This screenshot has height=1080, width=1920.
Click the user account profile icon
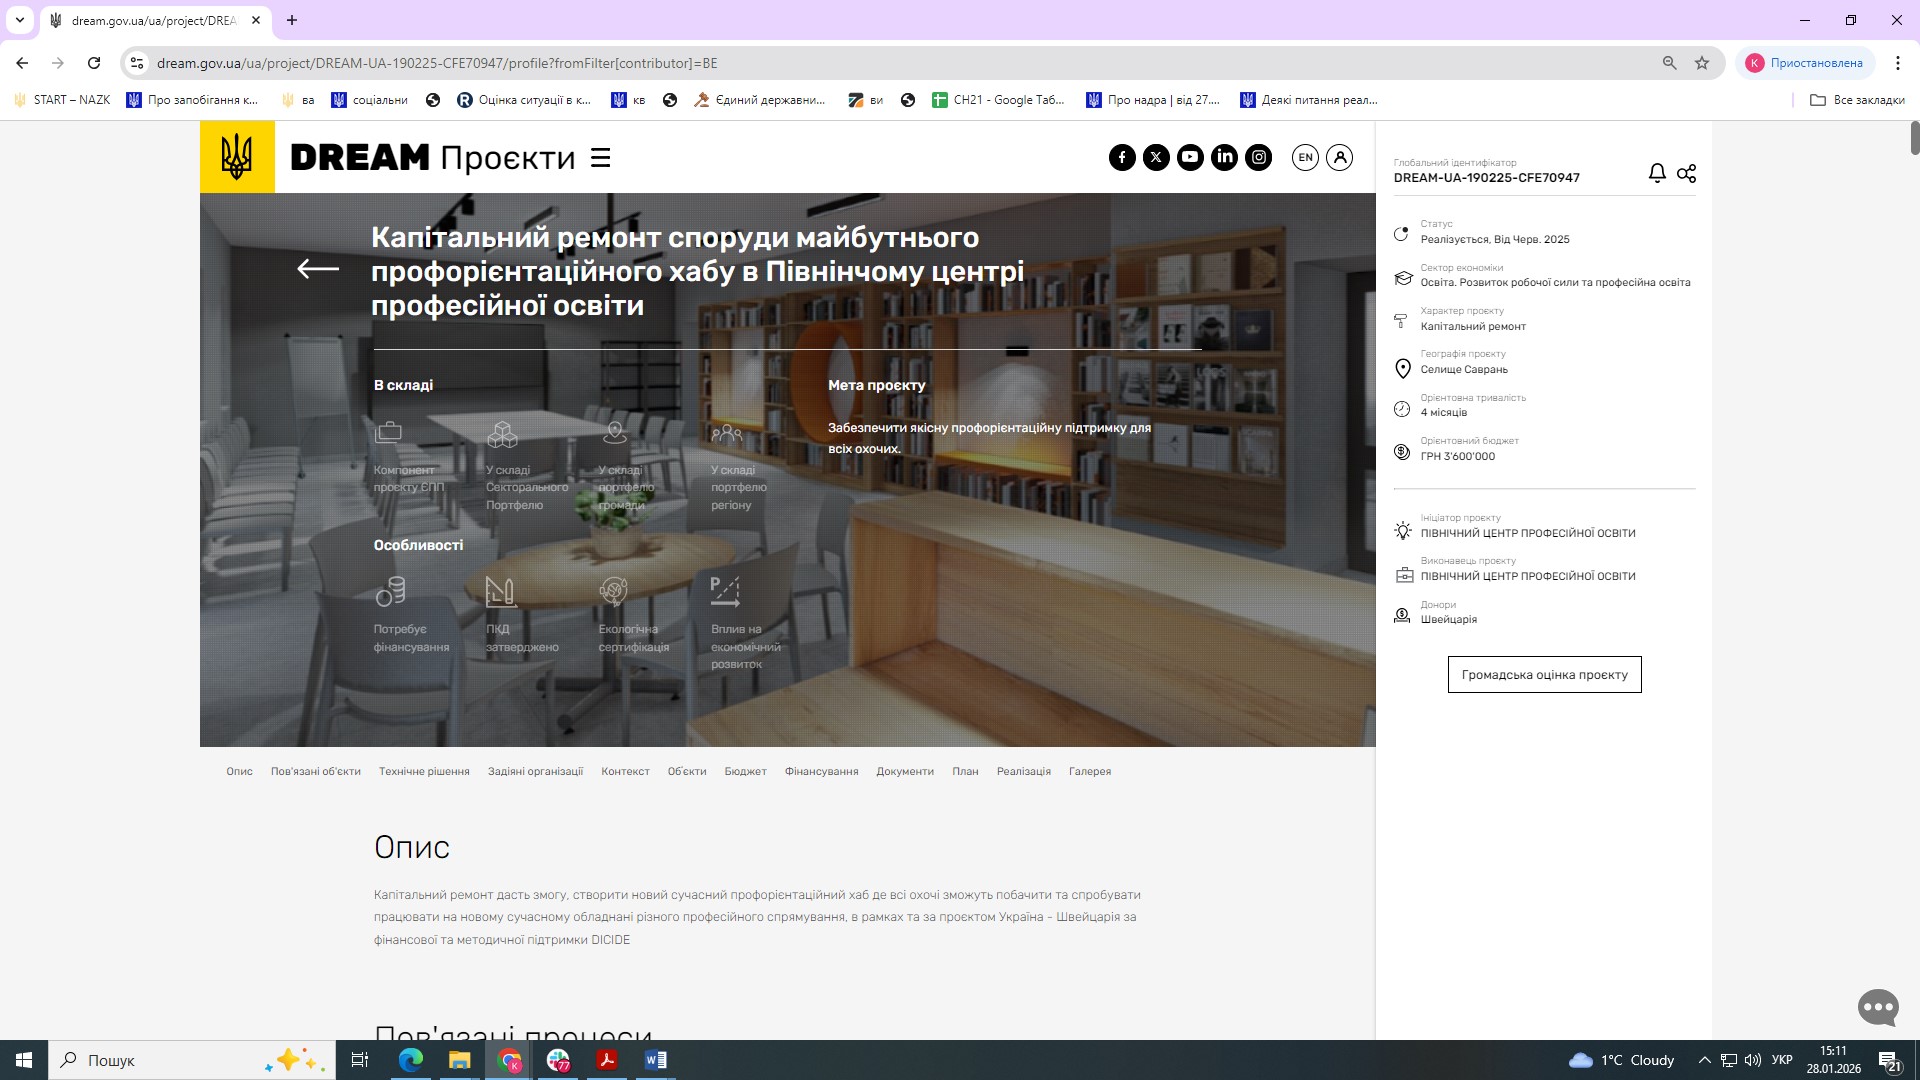click(x=1340, y=157)
